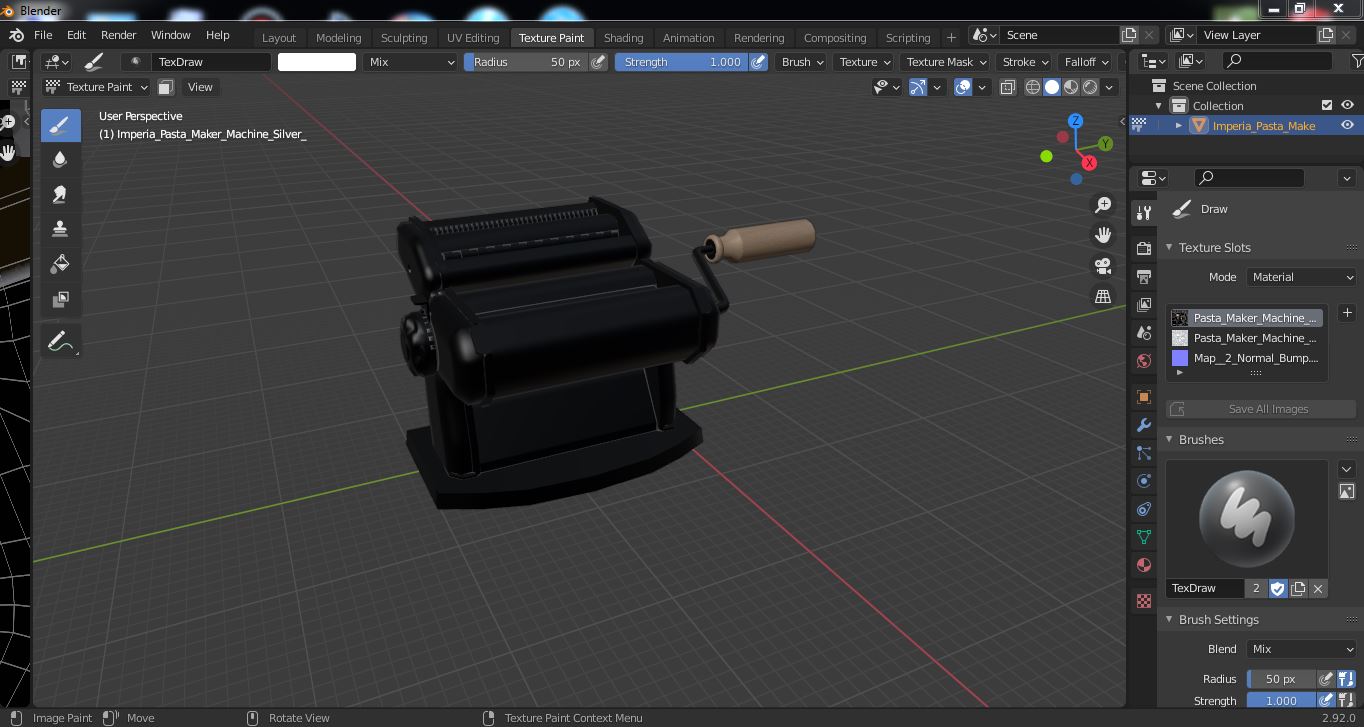Open the Falloff popover in header
This screenshot has width=1364, height=727.
coord(1085,62)
